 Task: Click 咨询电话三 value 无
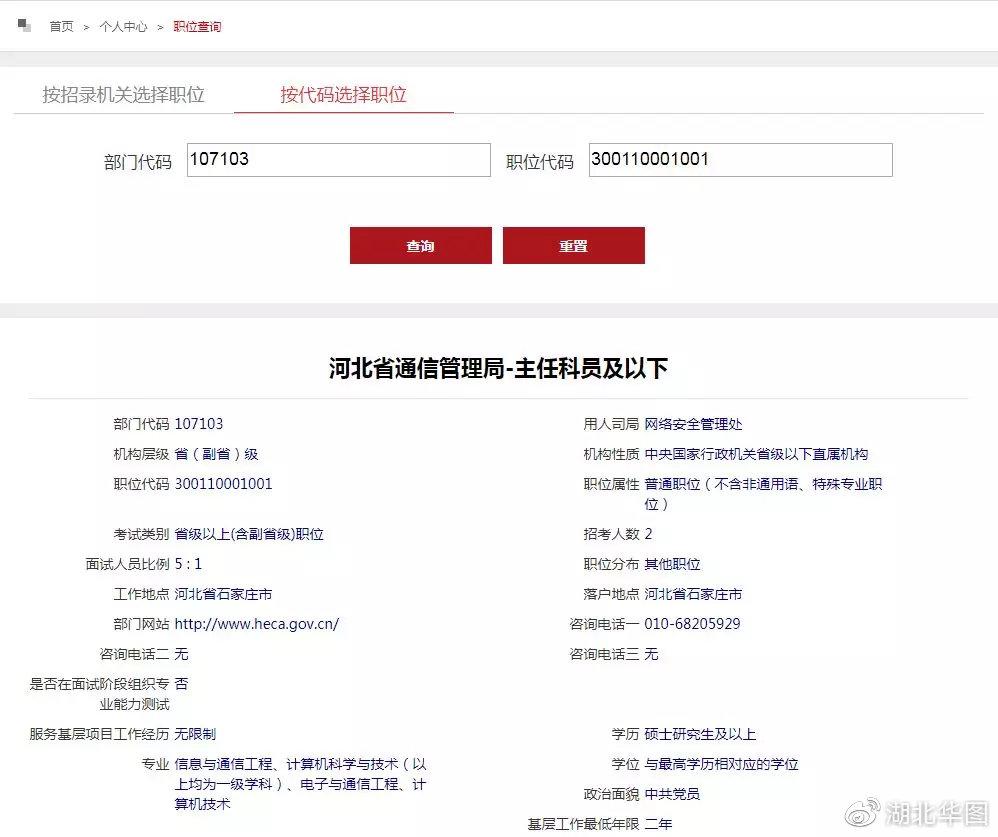click(651, 654)
